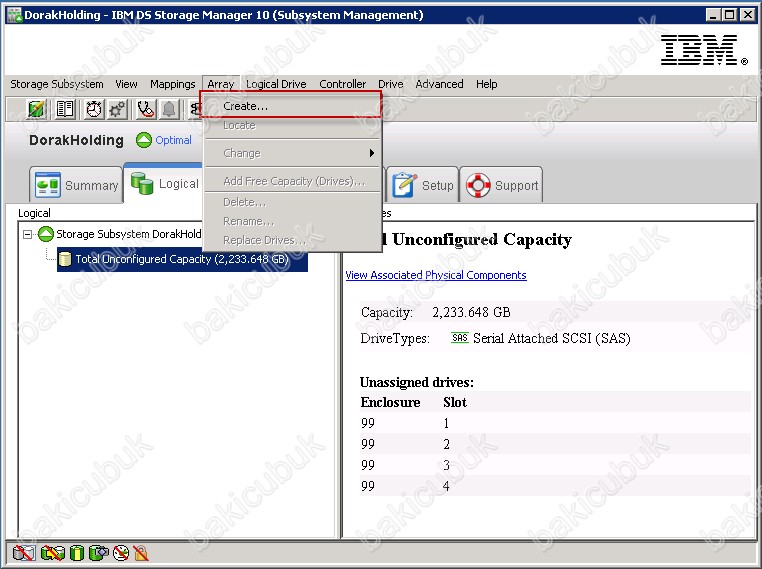Screen dimensions: 762x569
Task: Click Add Free Capacity (Drives)... menu entry
Action: (x=292, y=181)
